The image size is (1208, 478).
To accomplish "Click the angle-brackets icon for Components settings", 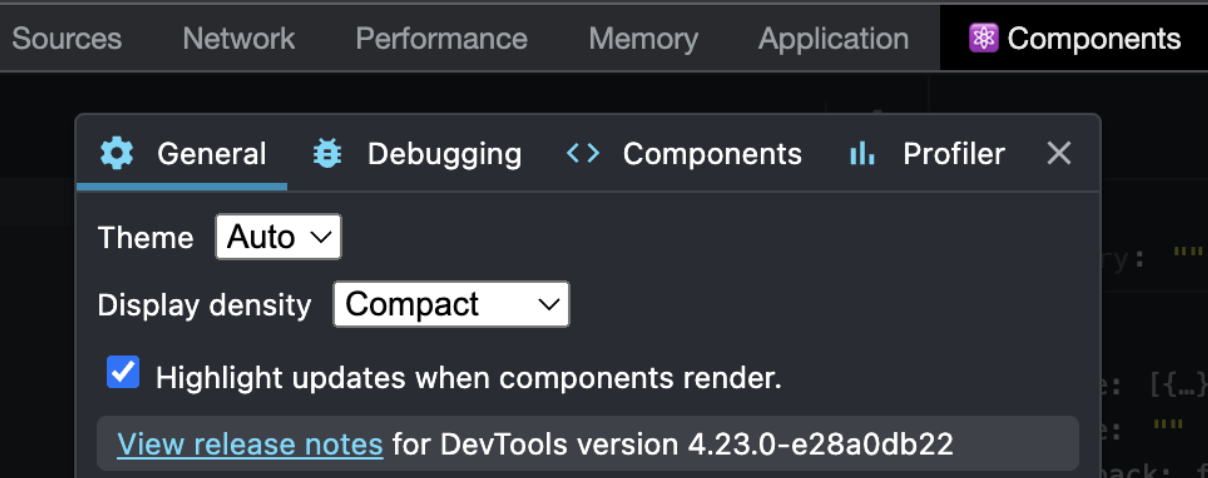I will click(583, 153).
